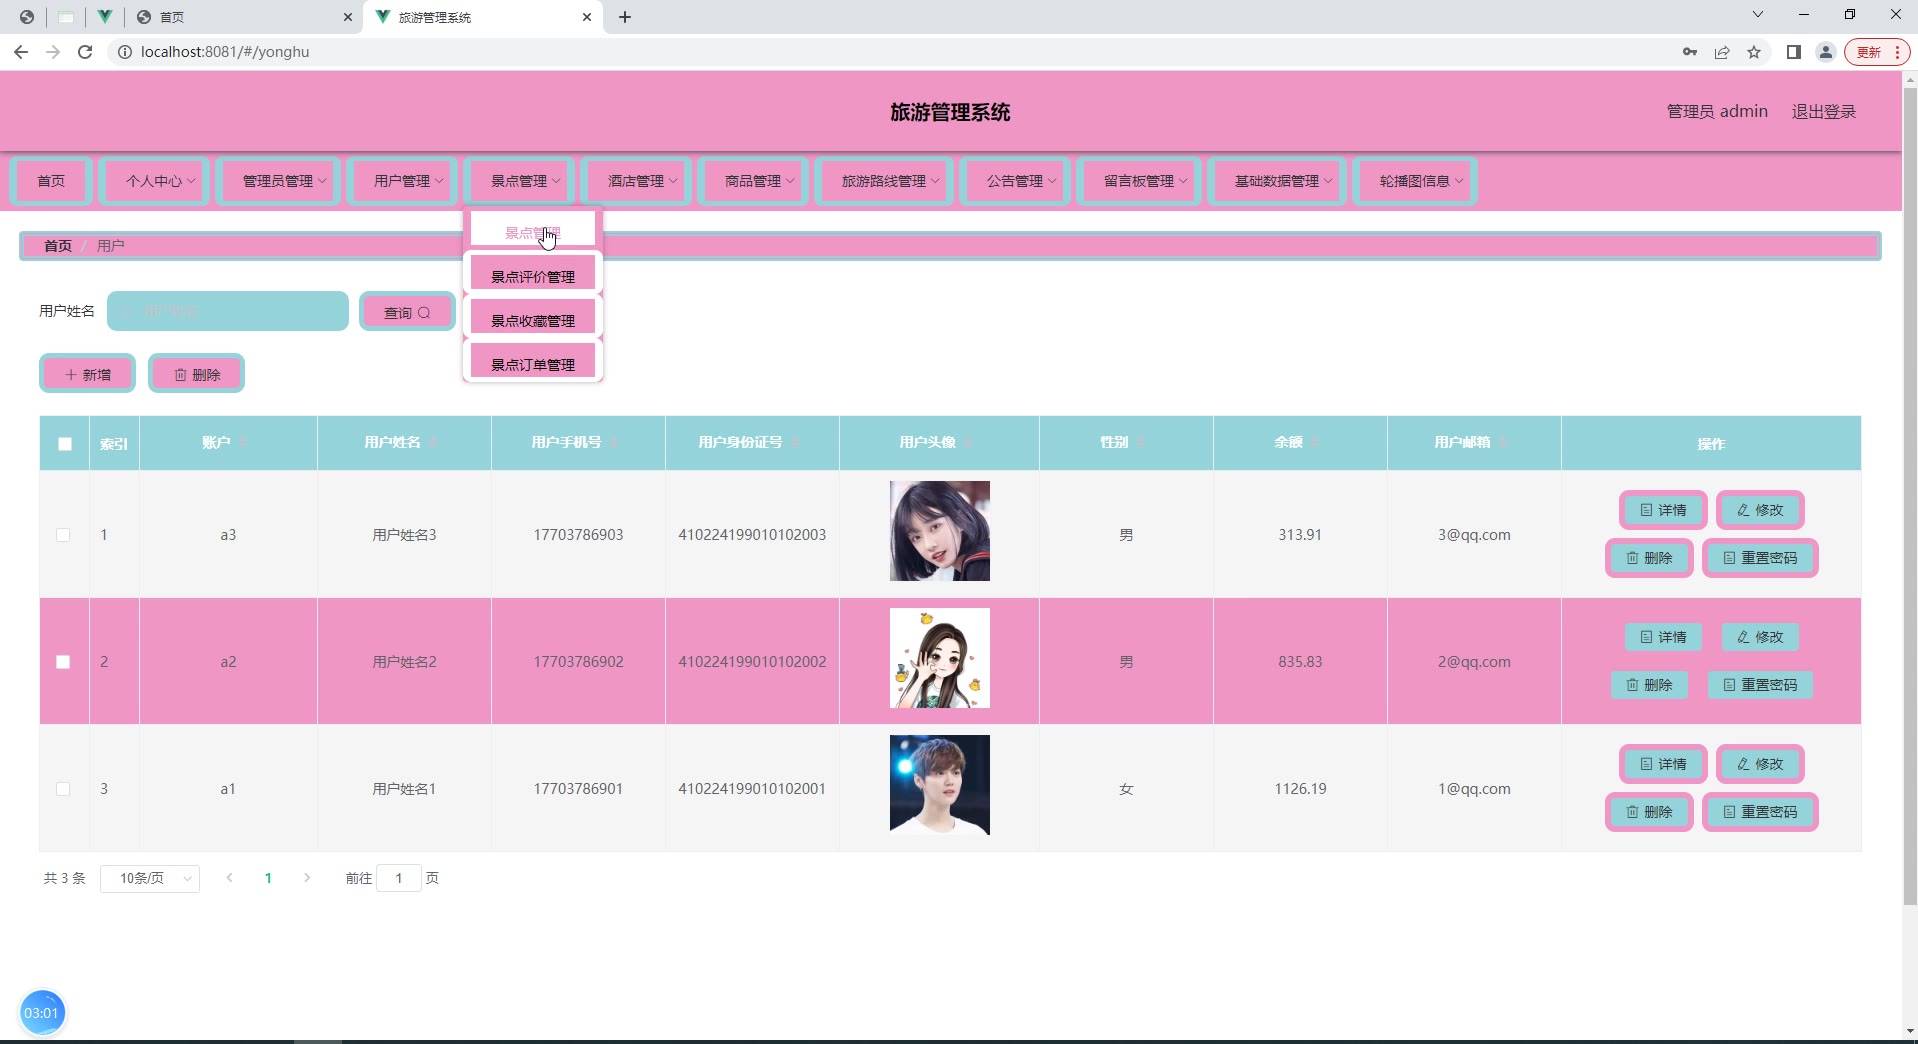Delete user a2 row
Viewport: 1918px width, 1044px height.
click(x=1649, y=685)
